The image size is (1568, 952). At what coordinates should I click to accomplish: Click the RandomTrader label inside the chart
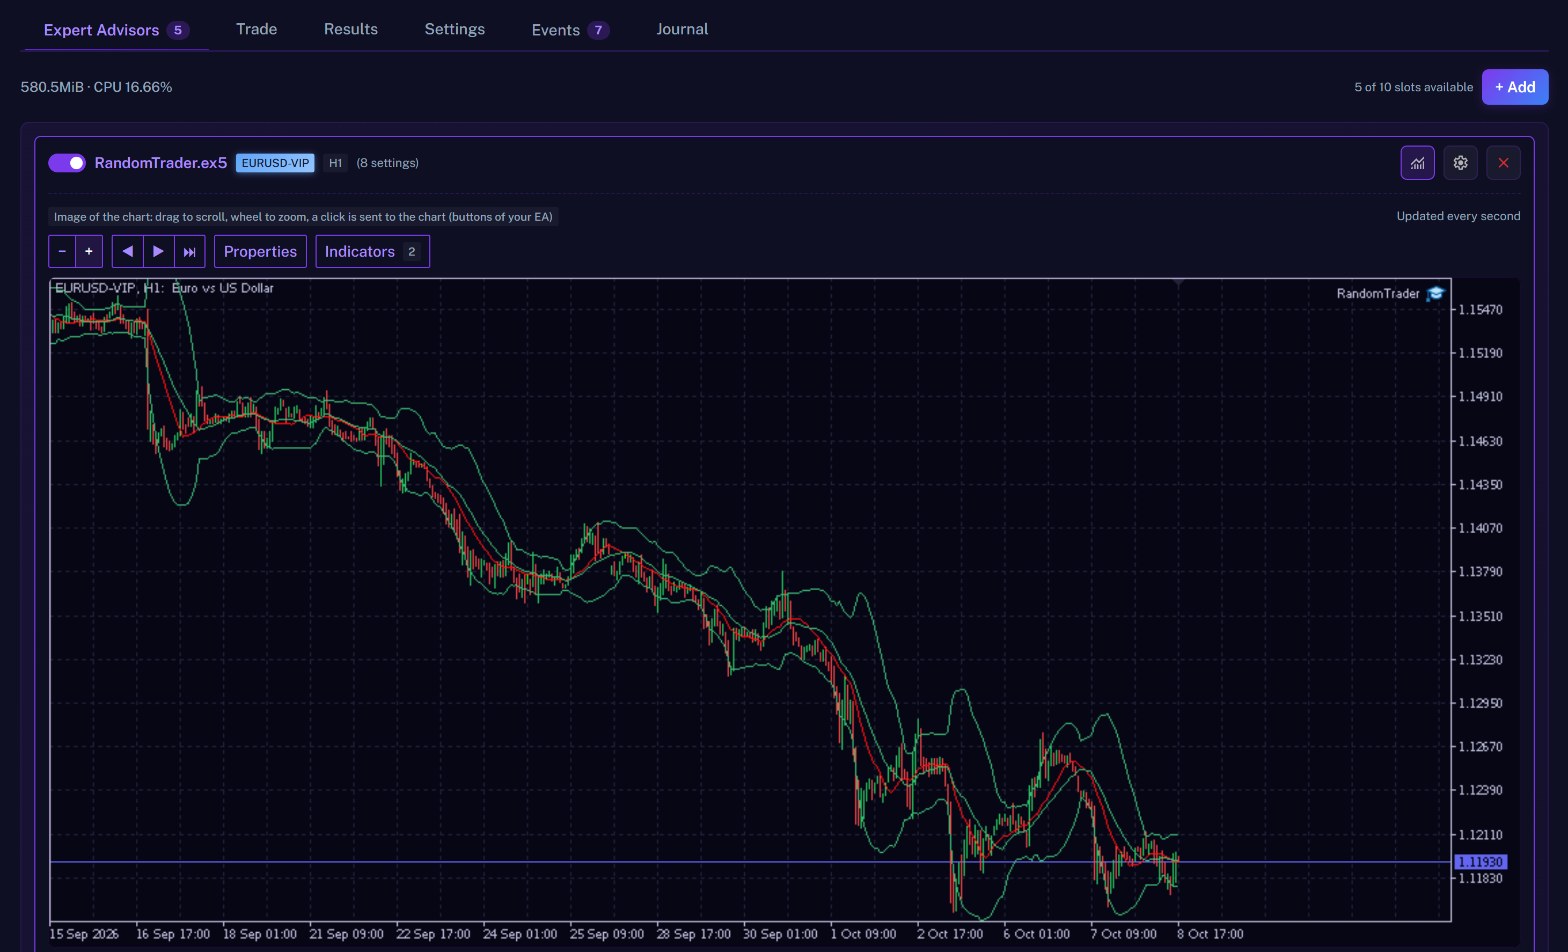tap(1378, 293)
